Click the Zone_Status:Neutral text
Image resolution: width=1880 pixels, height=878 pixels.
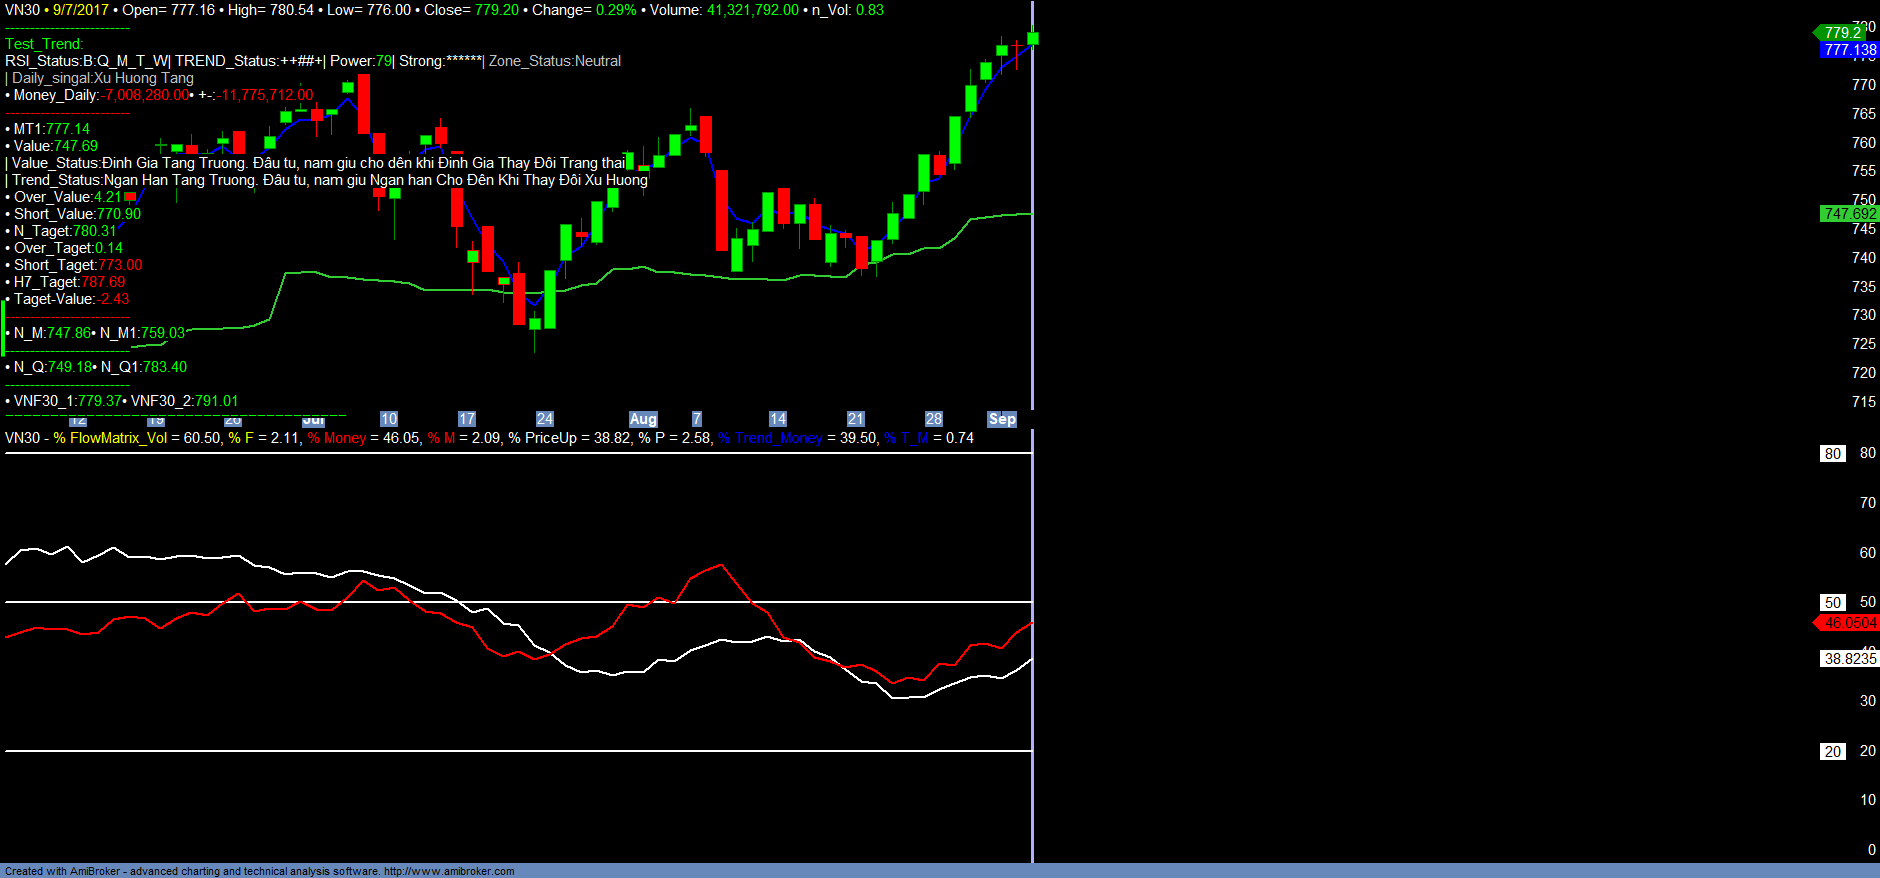click(555, 61)
